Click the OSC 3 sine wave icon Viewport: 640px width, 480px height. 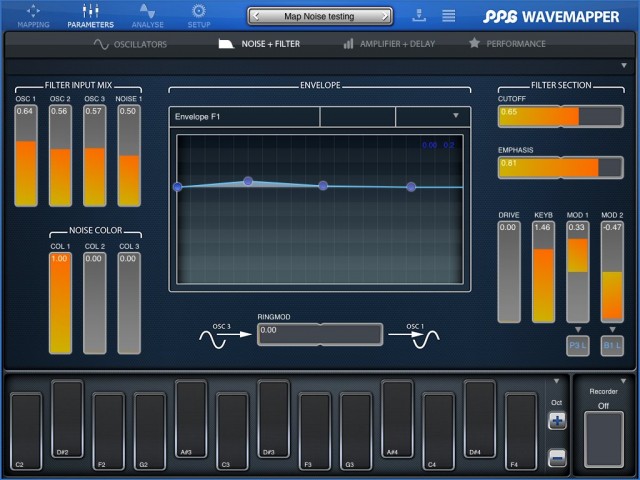(214, 338)
